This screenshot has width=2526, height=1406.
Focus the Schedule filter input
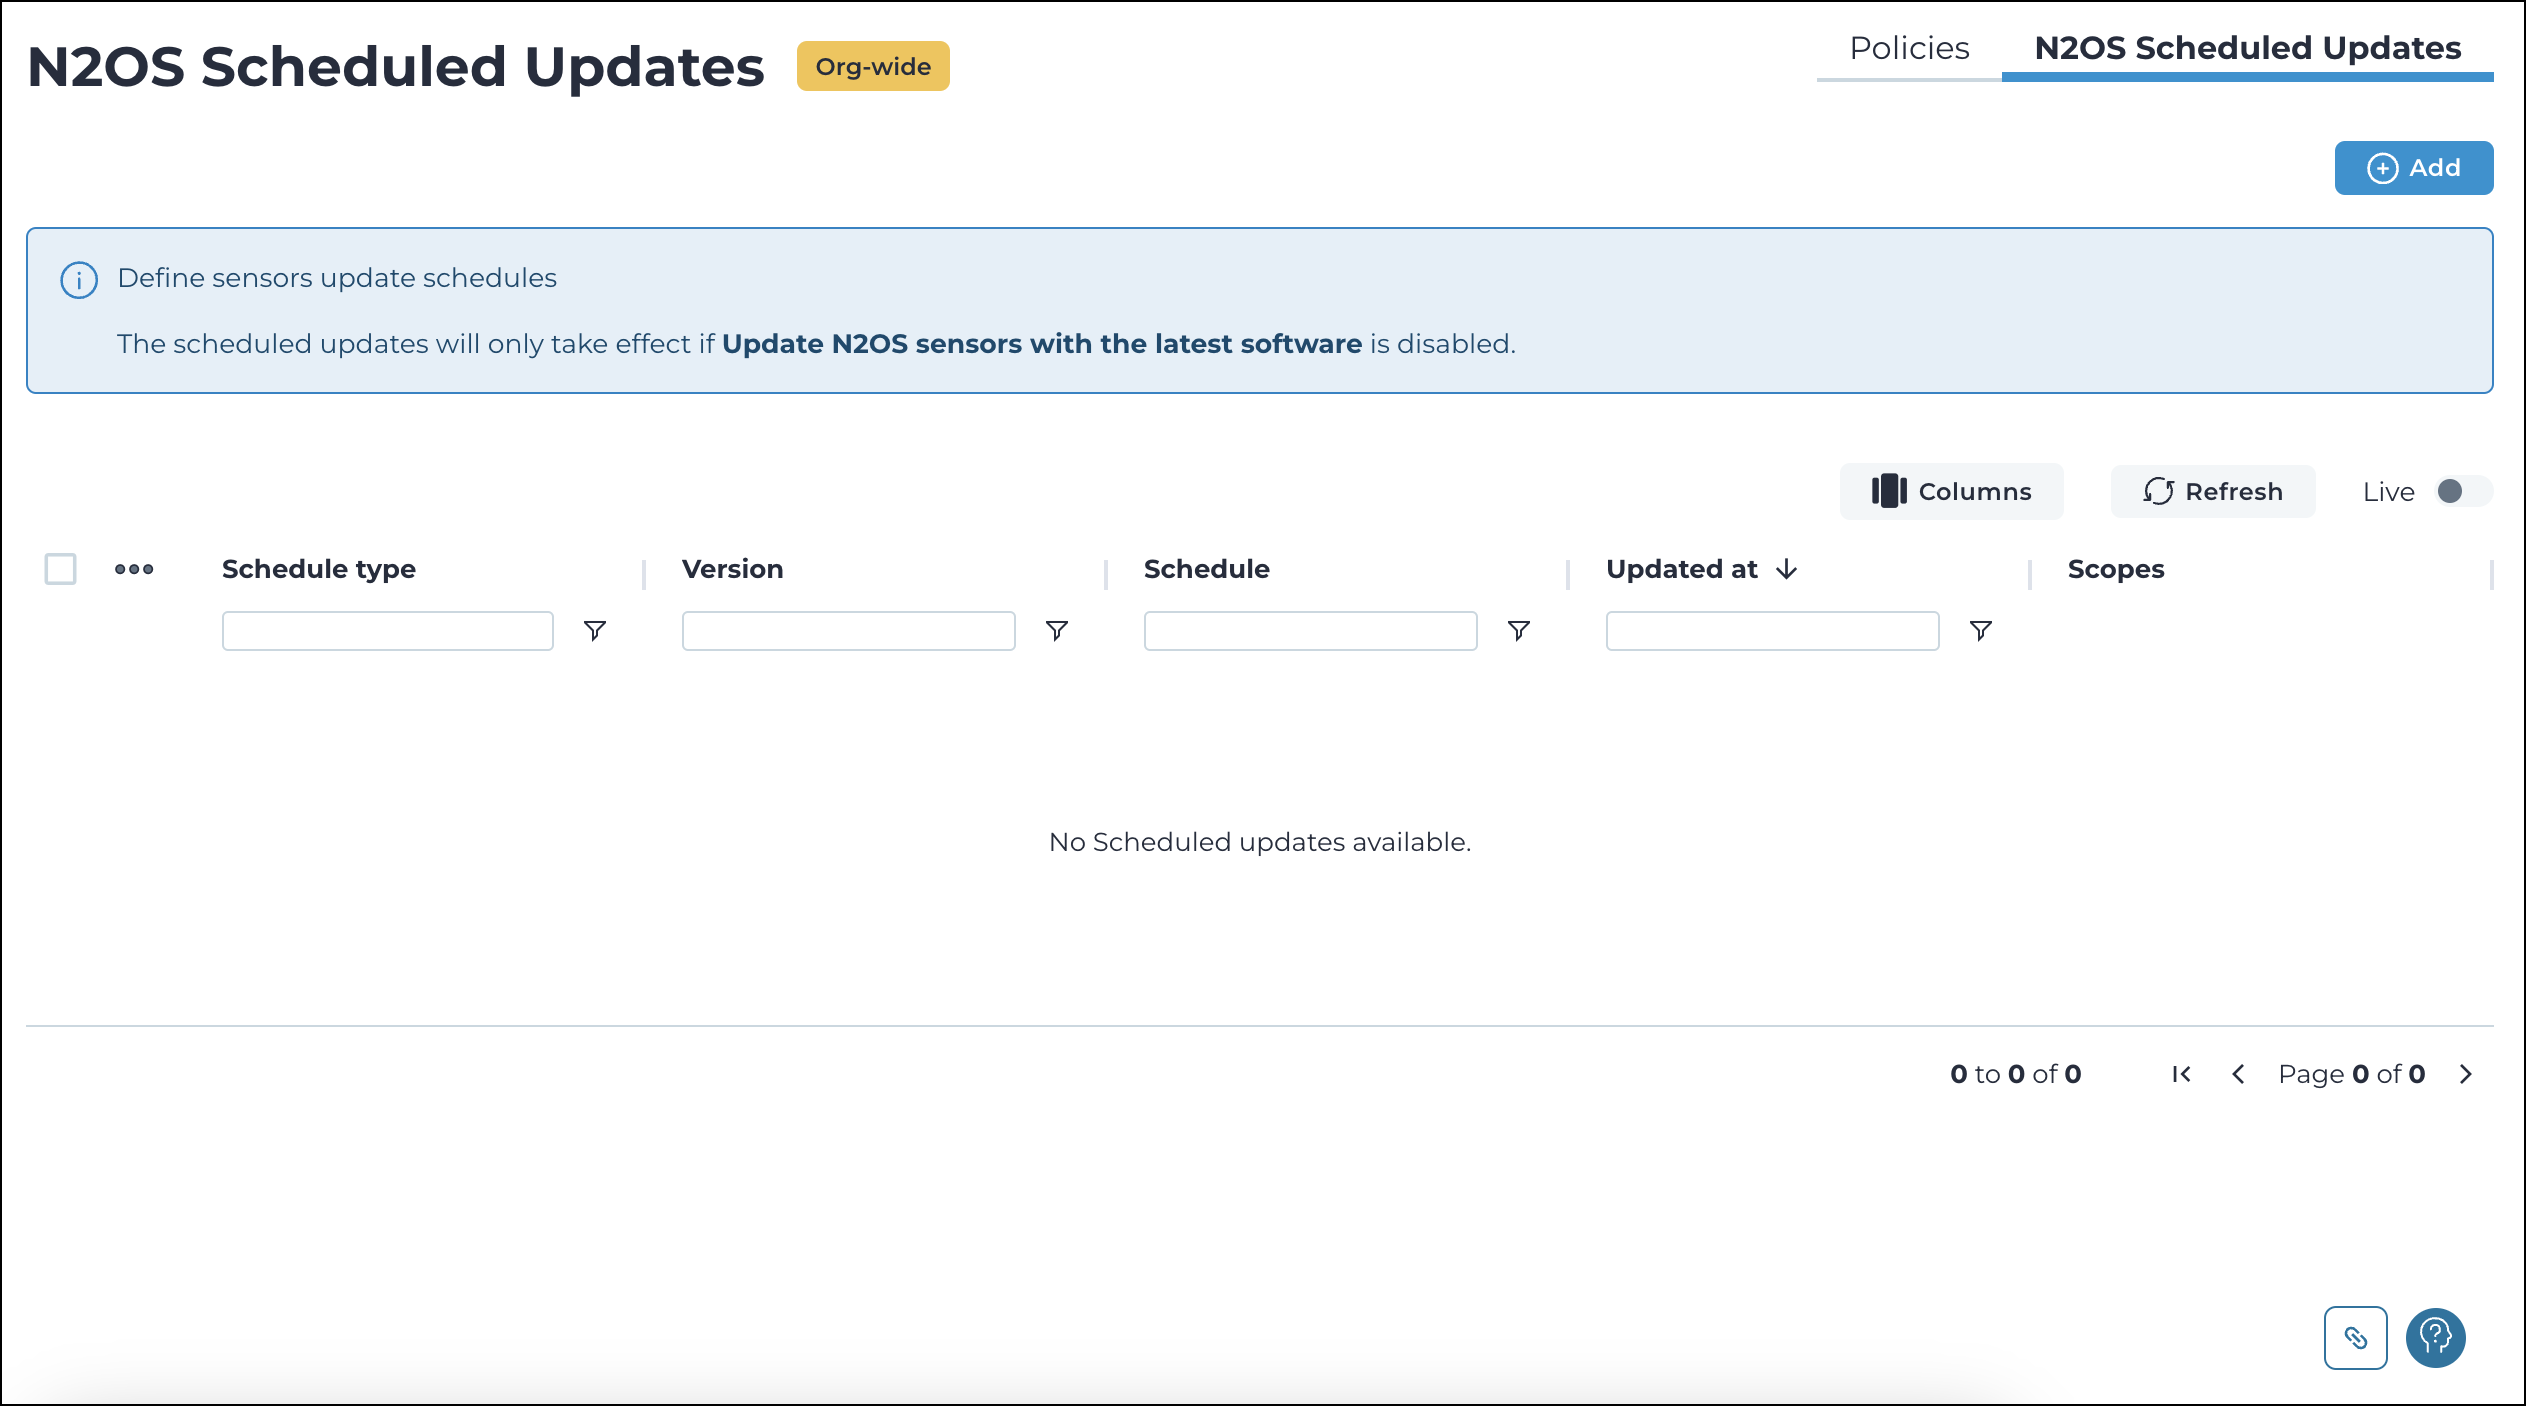coord(1311,631)
